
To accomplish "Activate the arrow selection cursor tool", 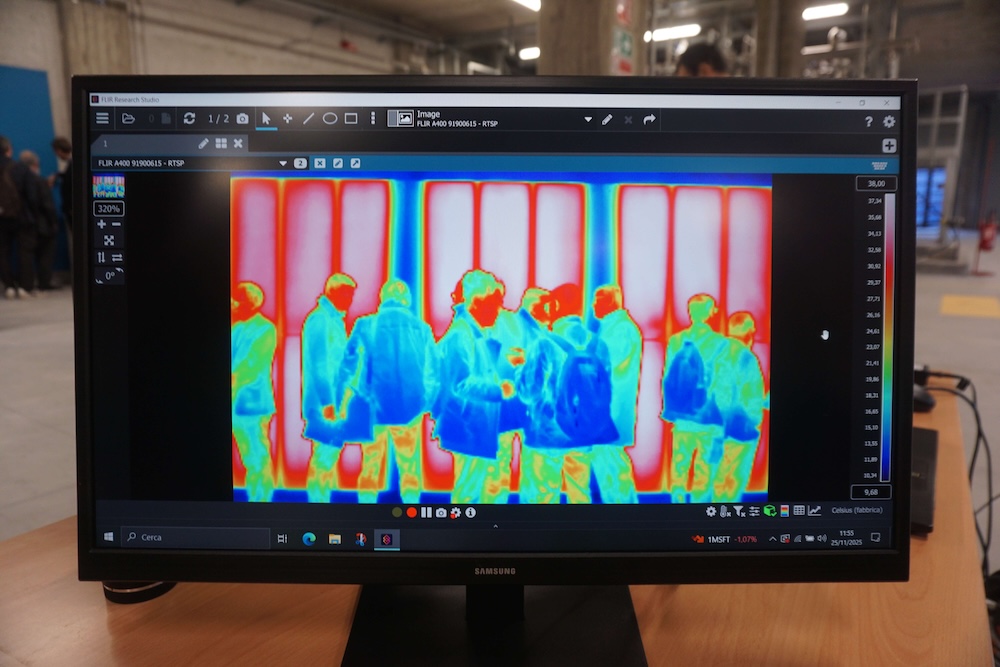I will (x=266, y=118).
